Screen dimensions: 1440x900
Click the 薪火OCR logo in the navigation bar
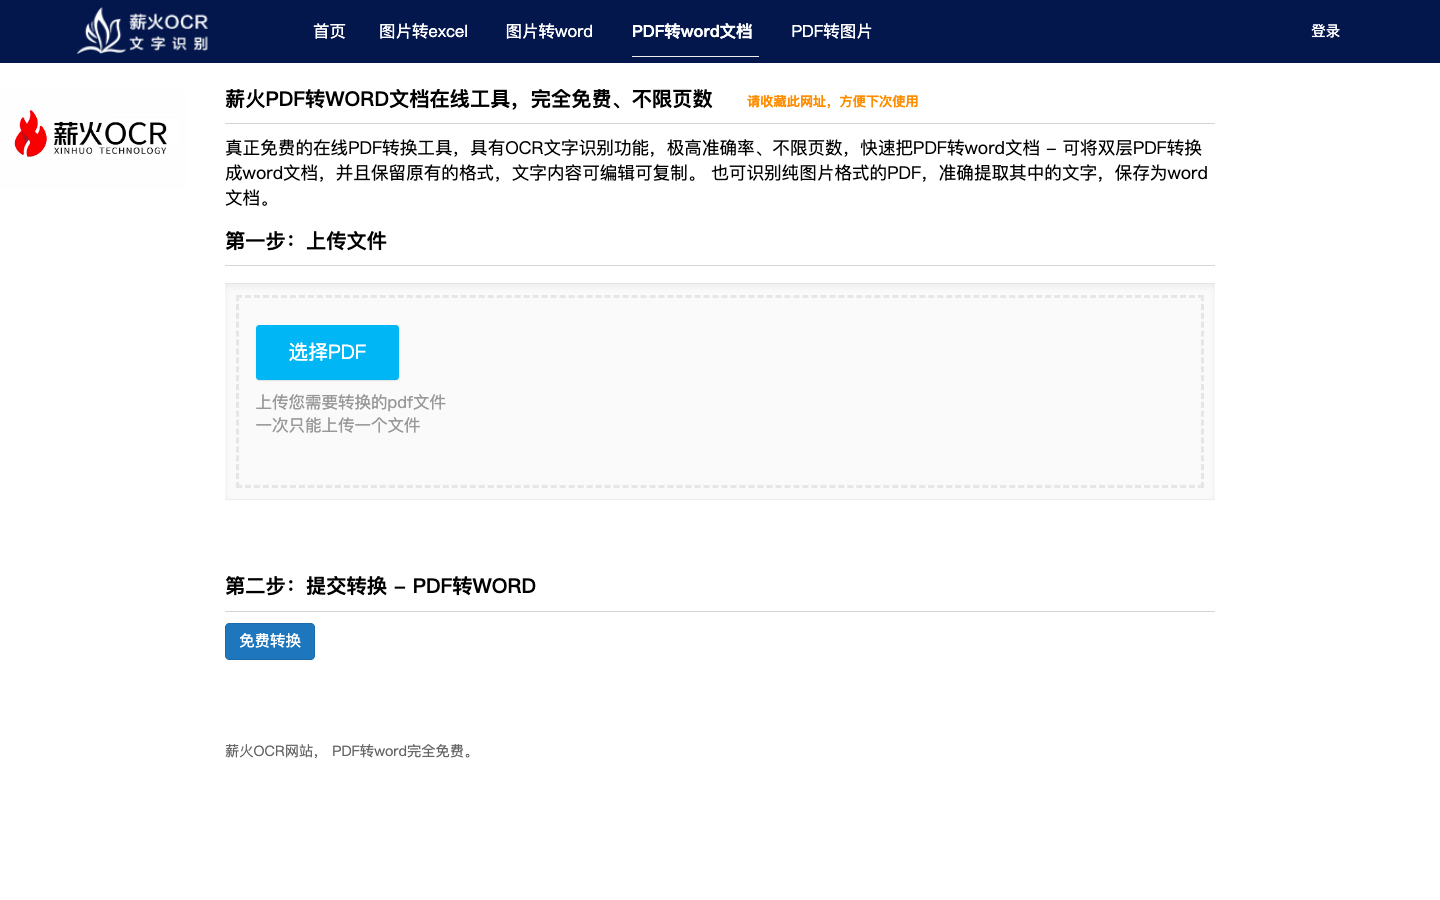pos(141,31)
